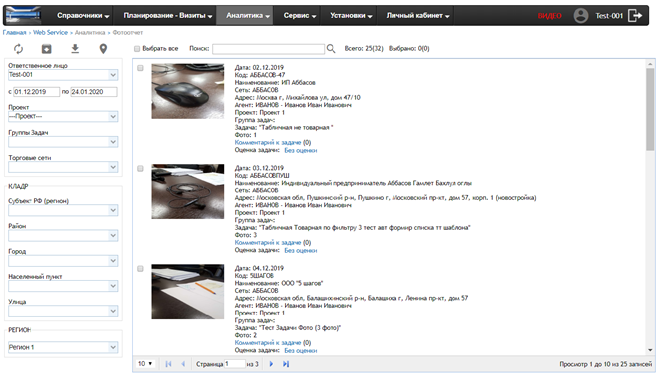Open the 'Проект' dropdown filter
The image size is (666, 378).
pyautogui.click(x=63, y=116)
